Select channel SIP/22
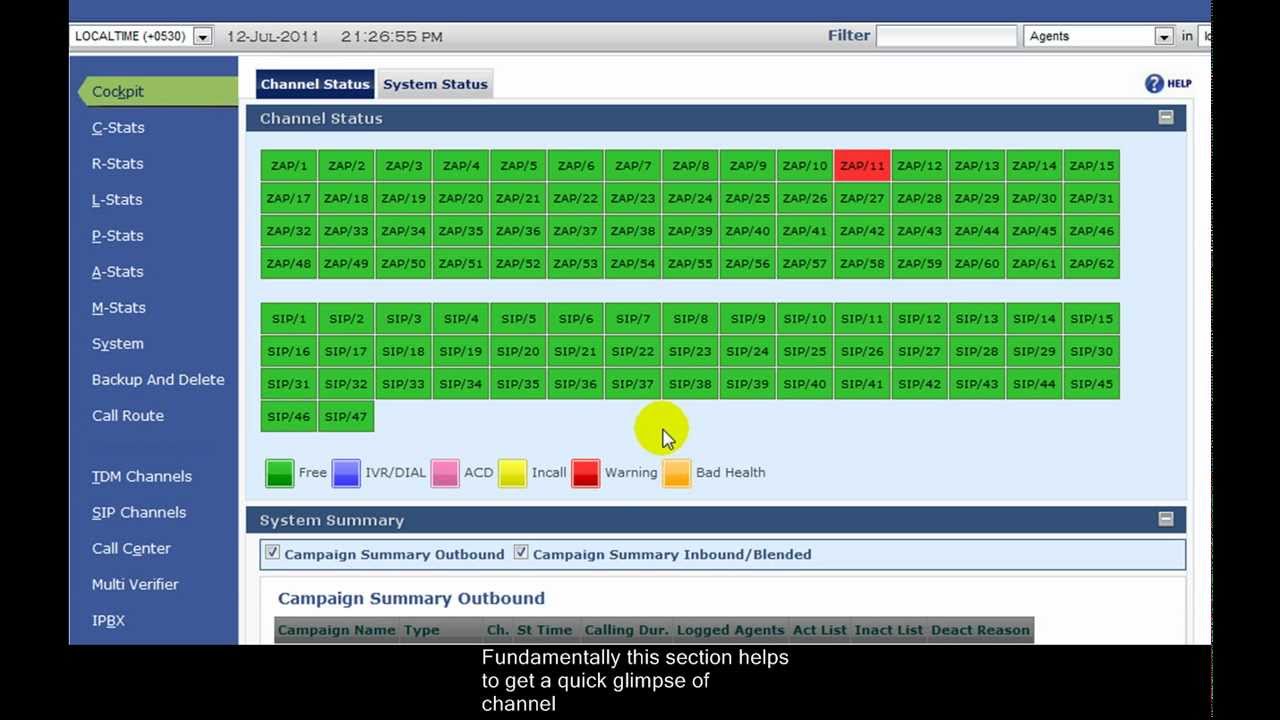The height and width of the screenshot is (720, 1280). pyautogui.click(x=633, y=351)
